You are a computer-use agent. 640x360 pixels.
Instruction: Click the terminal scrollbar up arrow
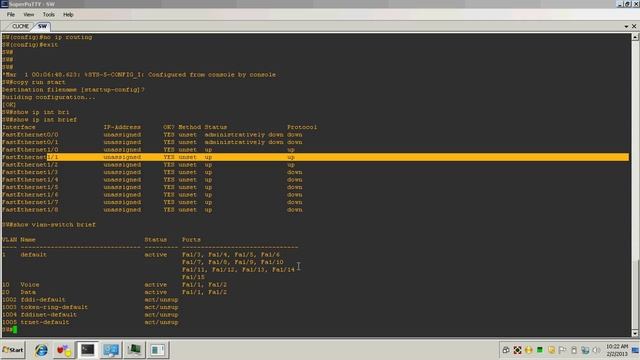point(635,37)
